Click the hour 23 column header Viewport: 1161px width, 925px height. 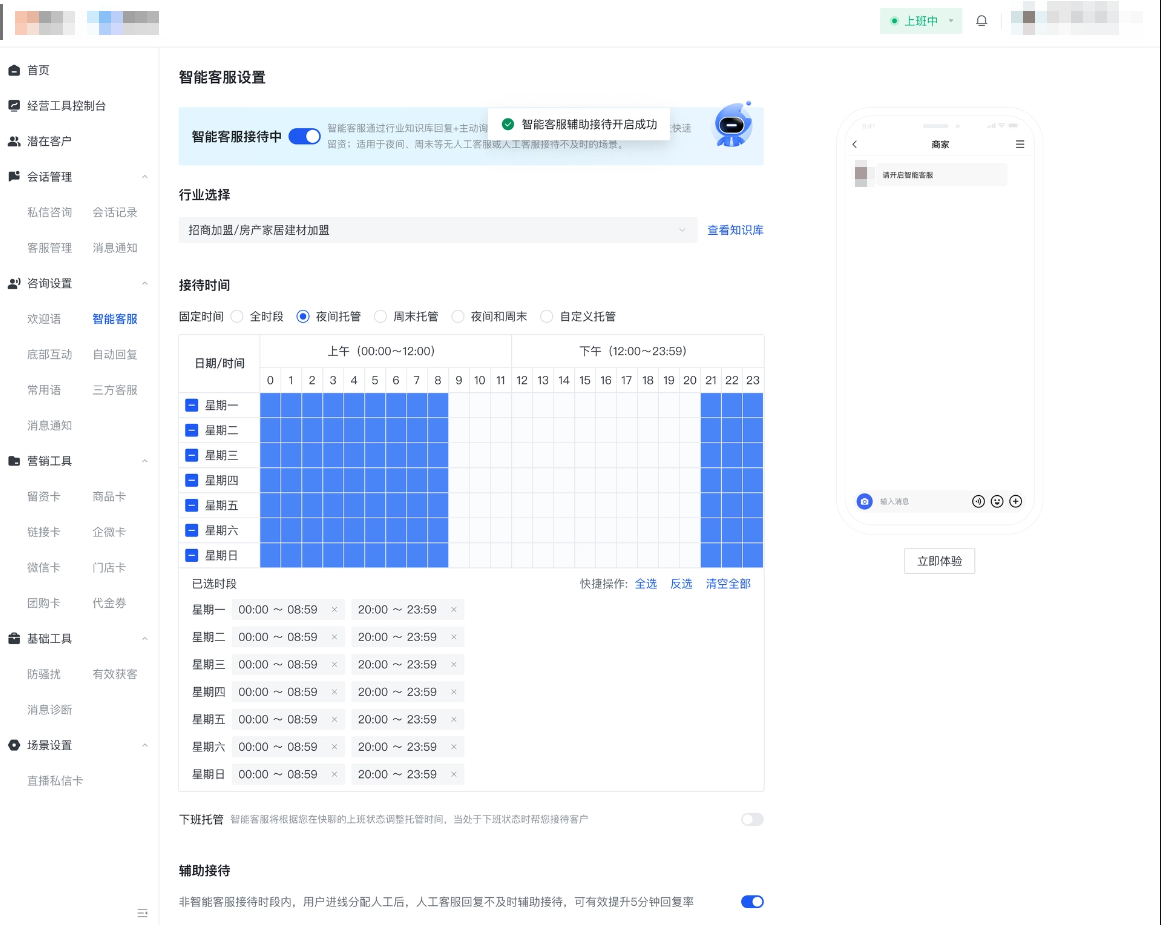753,380
